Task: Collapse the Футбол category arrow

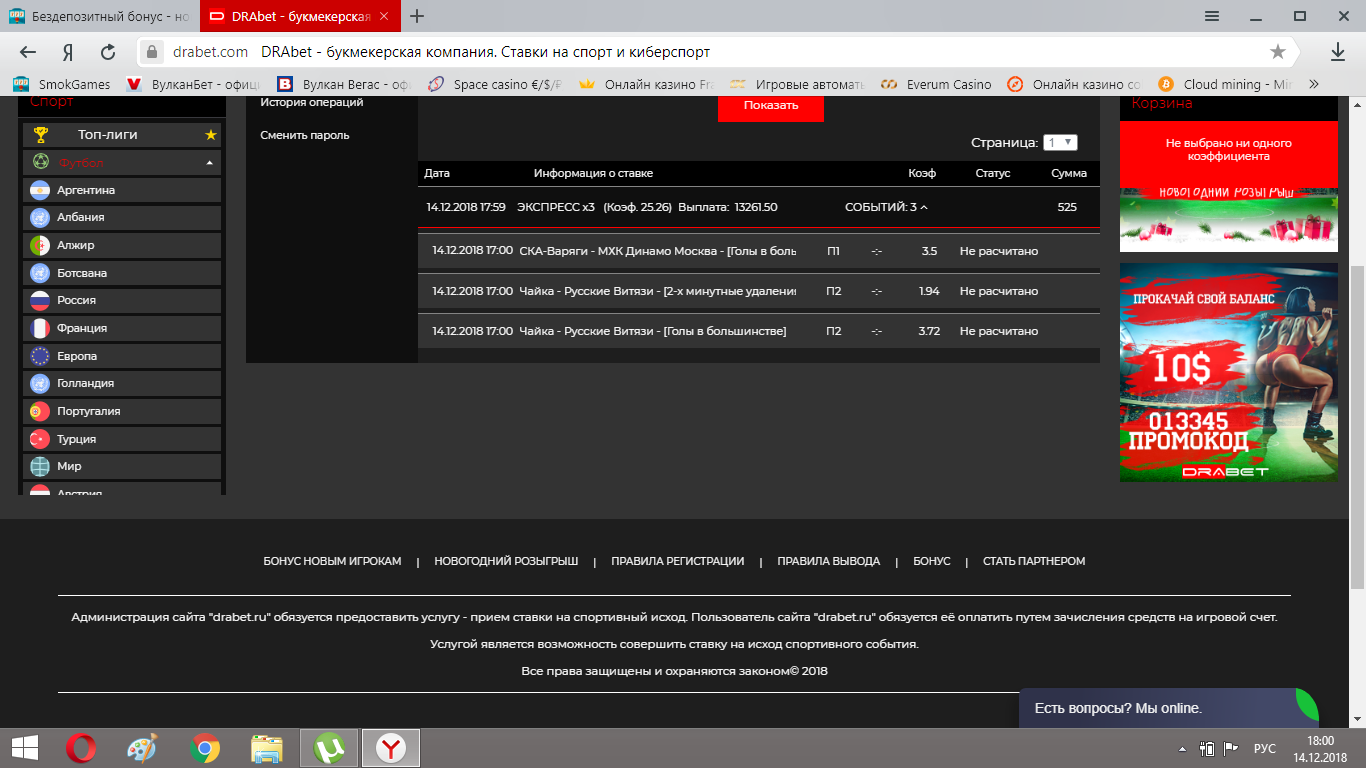Action: coord(209,162)
